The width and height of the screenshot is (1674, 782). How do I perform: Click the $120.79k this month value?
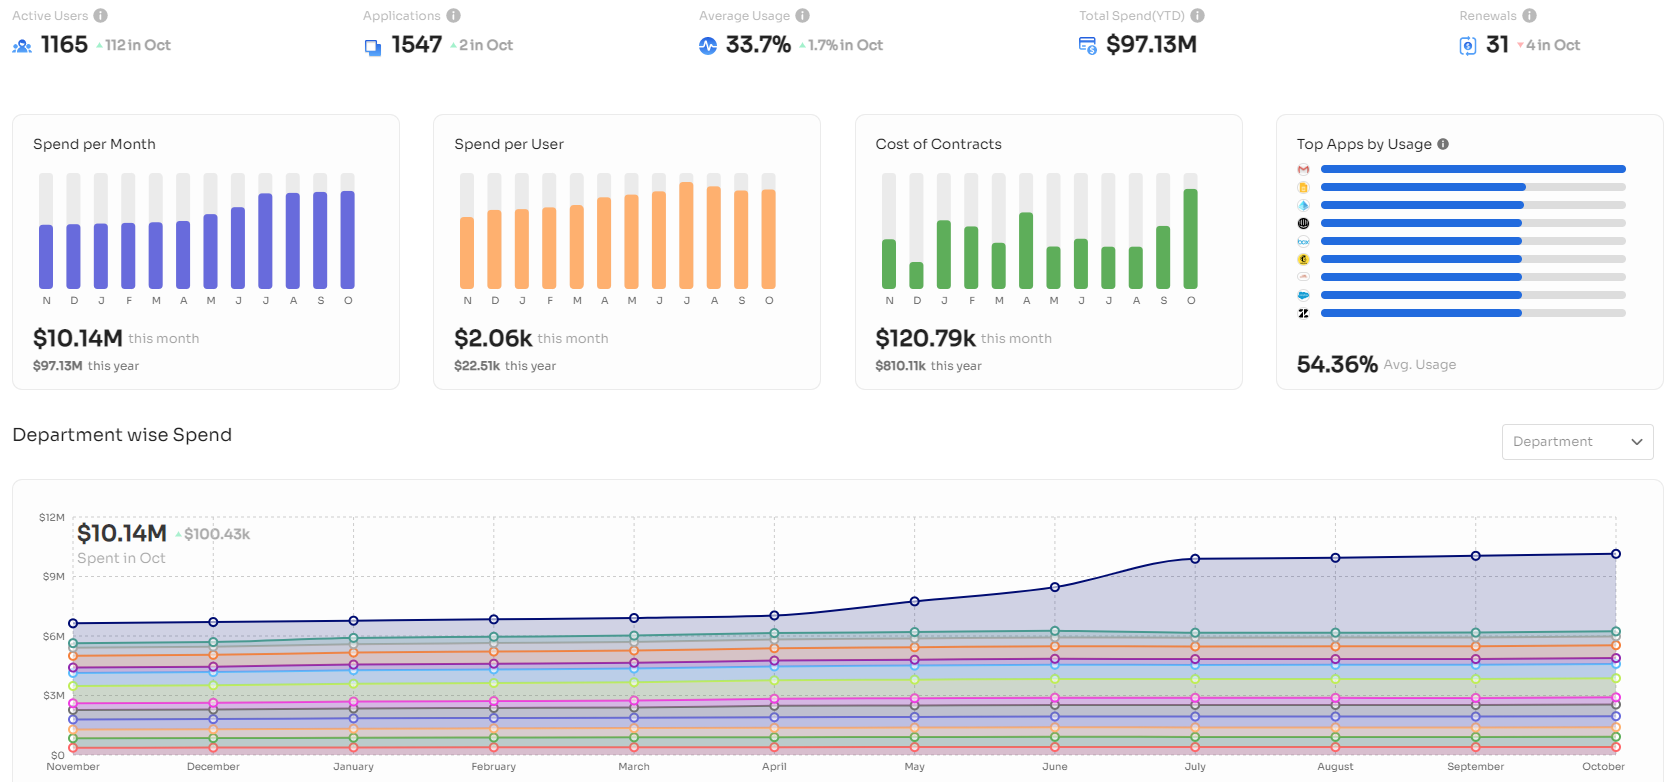click(x=926, y=339)
